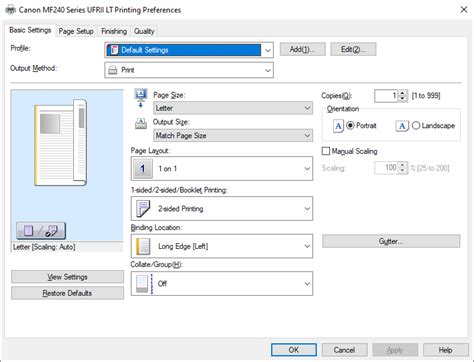Click the Collate/Group Off icon
Screen dimensions: 474x362
pos(145,284)
